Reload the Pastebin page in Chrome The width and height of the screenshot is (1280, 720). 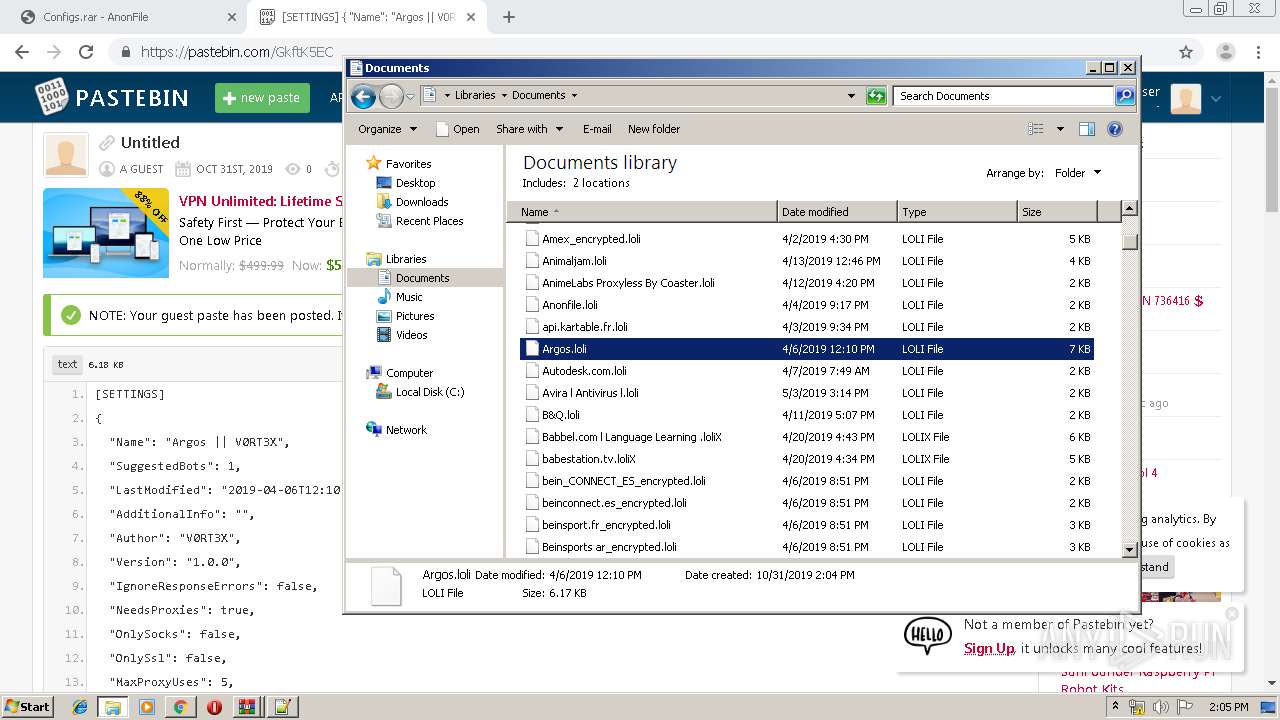(86, 52)
